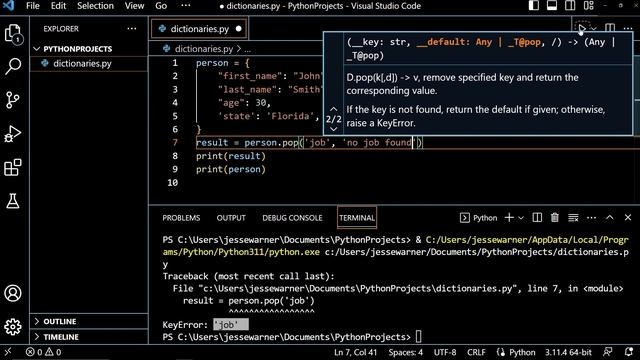The width and height of the screenshot is (640, 360).
Task: Open the Edit menu
Action: [58, 6]
